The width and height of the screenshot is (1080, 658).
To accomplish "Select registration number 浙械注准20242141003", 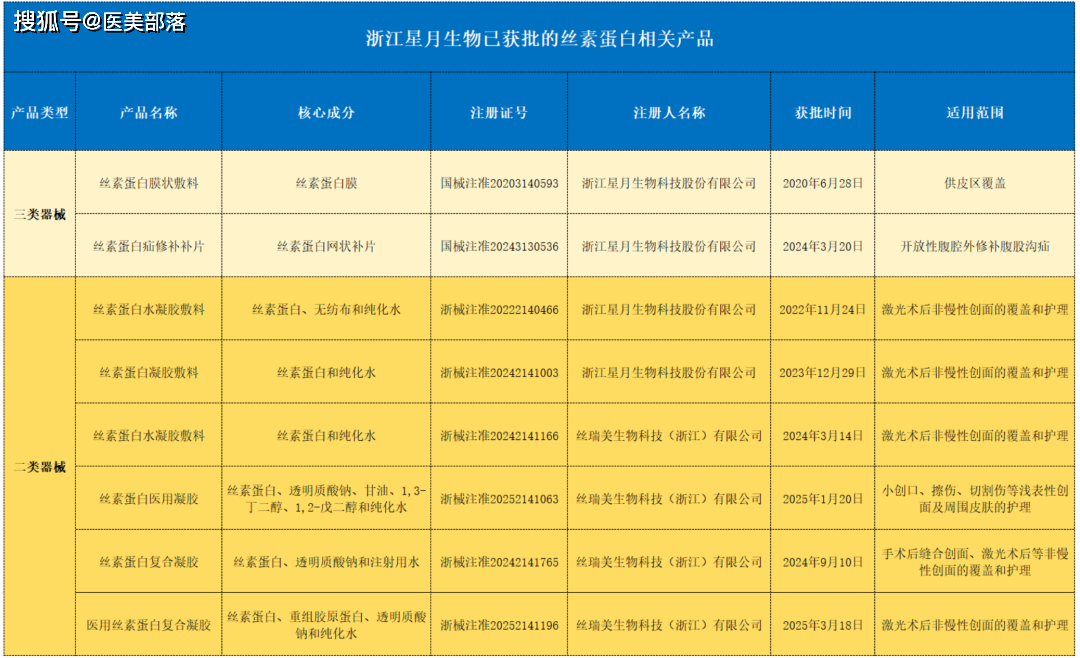I will tap(499, 373).
